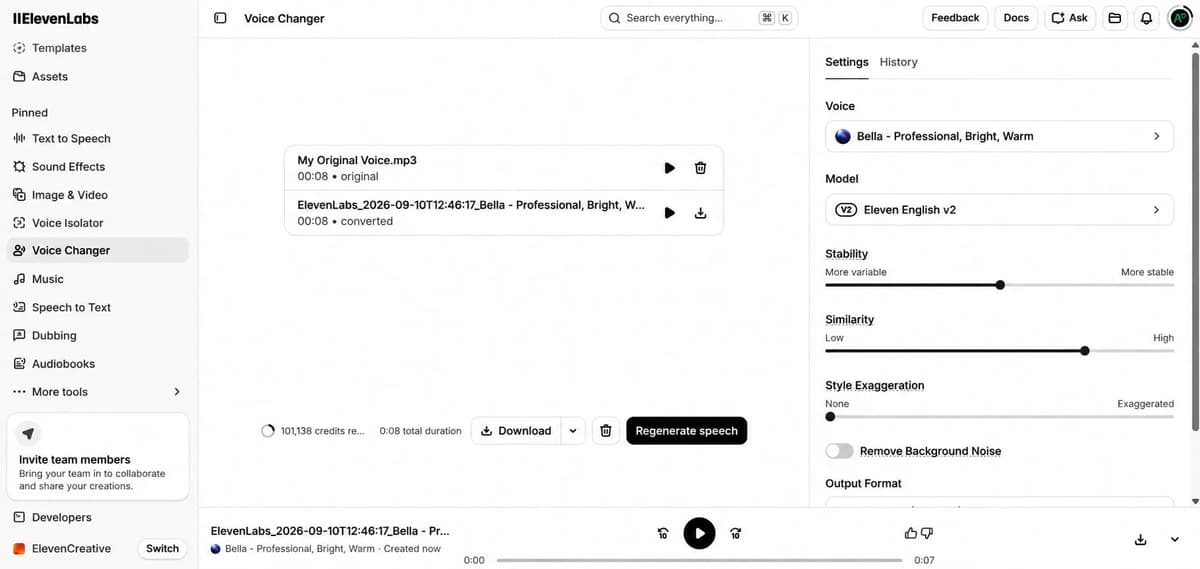
Task: Download from the bottom player bar
Action: click(x=1140, y=540)
